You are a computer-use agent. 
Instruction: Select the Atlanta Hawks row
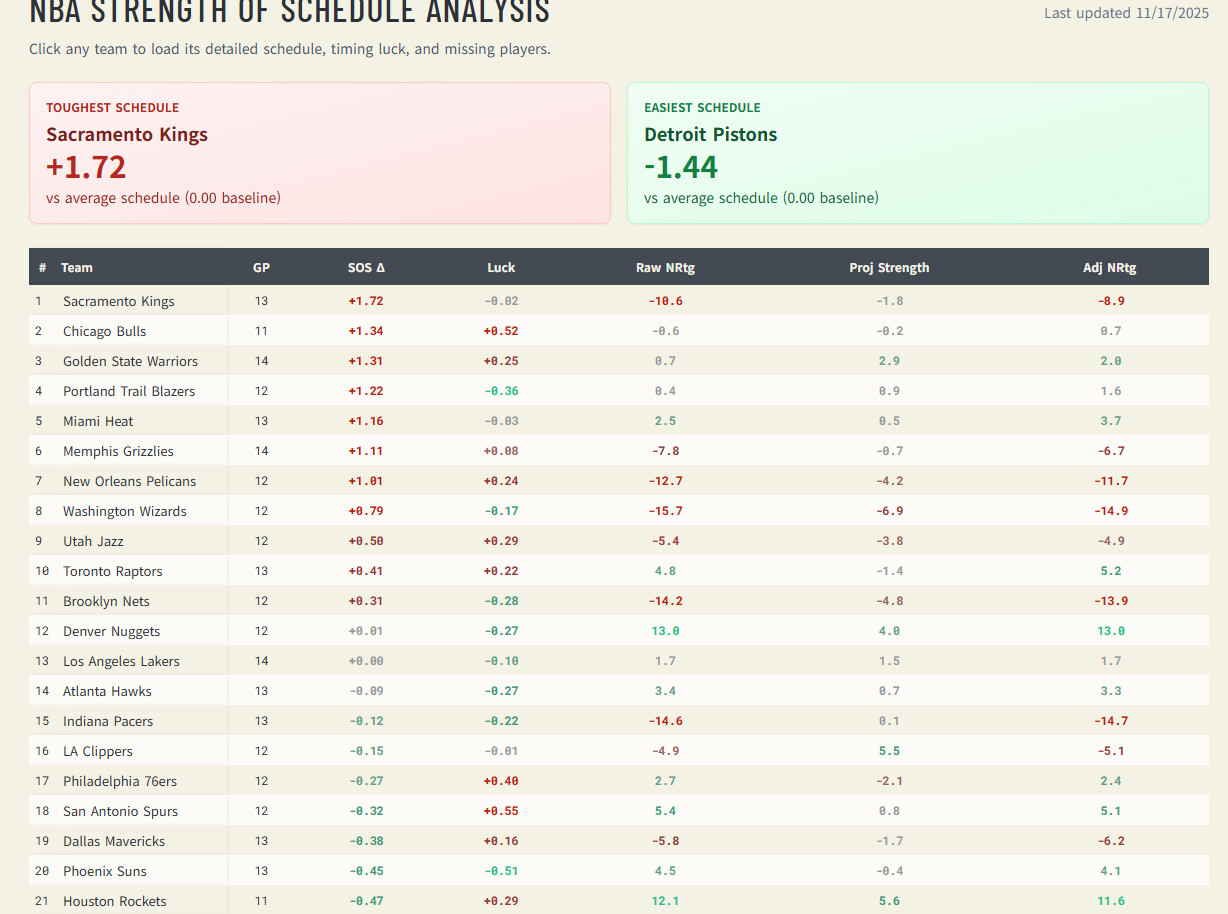click(619, 691)
